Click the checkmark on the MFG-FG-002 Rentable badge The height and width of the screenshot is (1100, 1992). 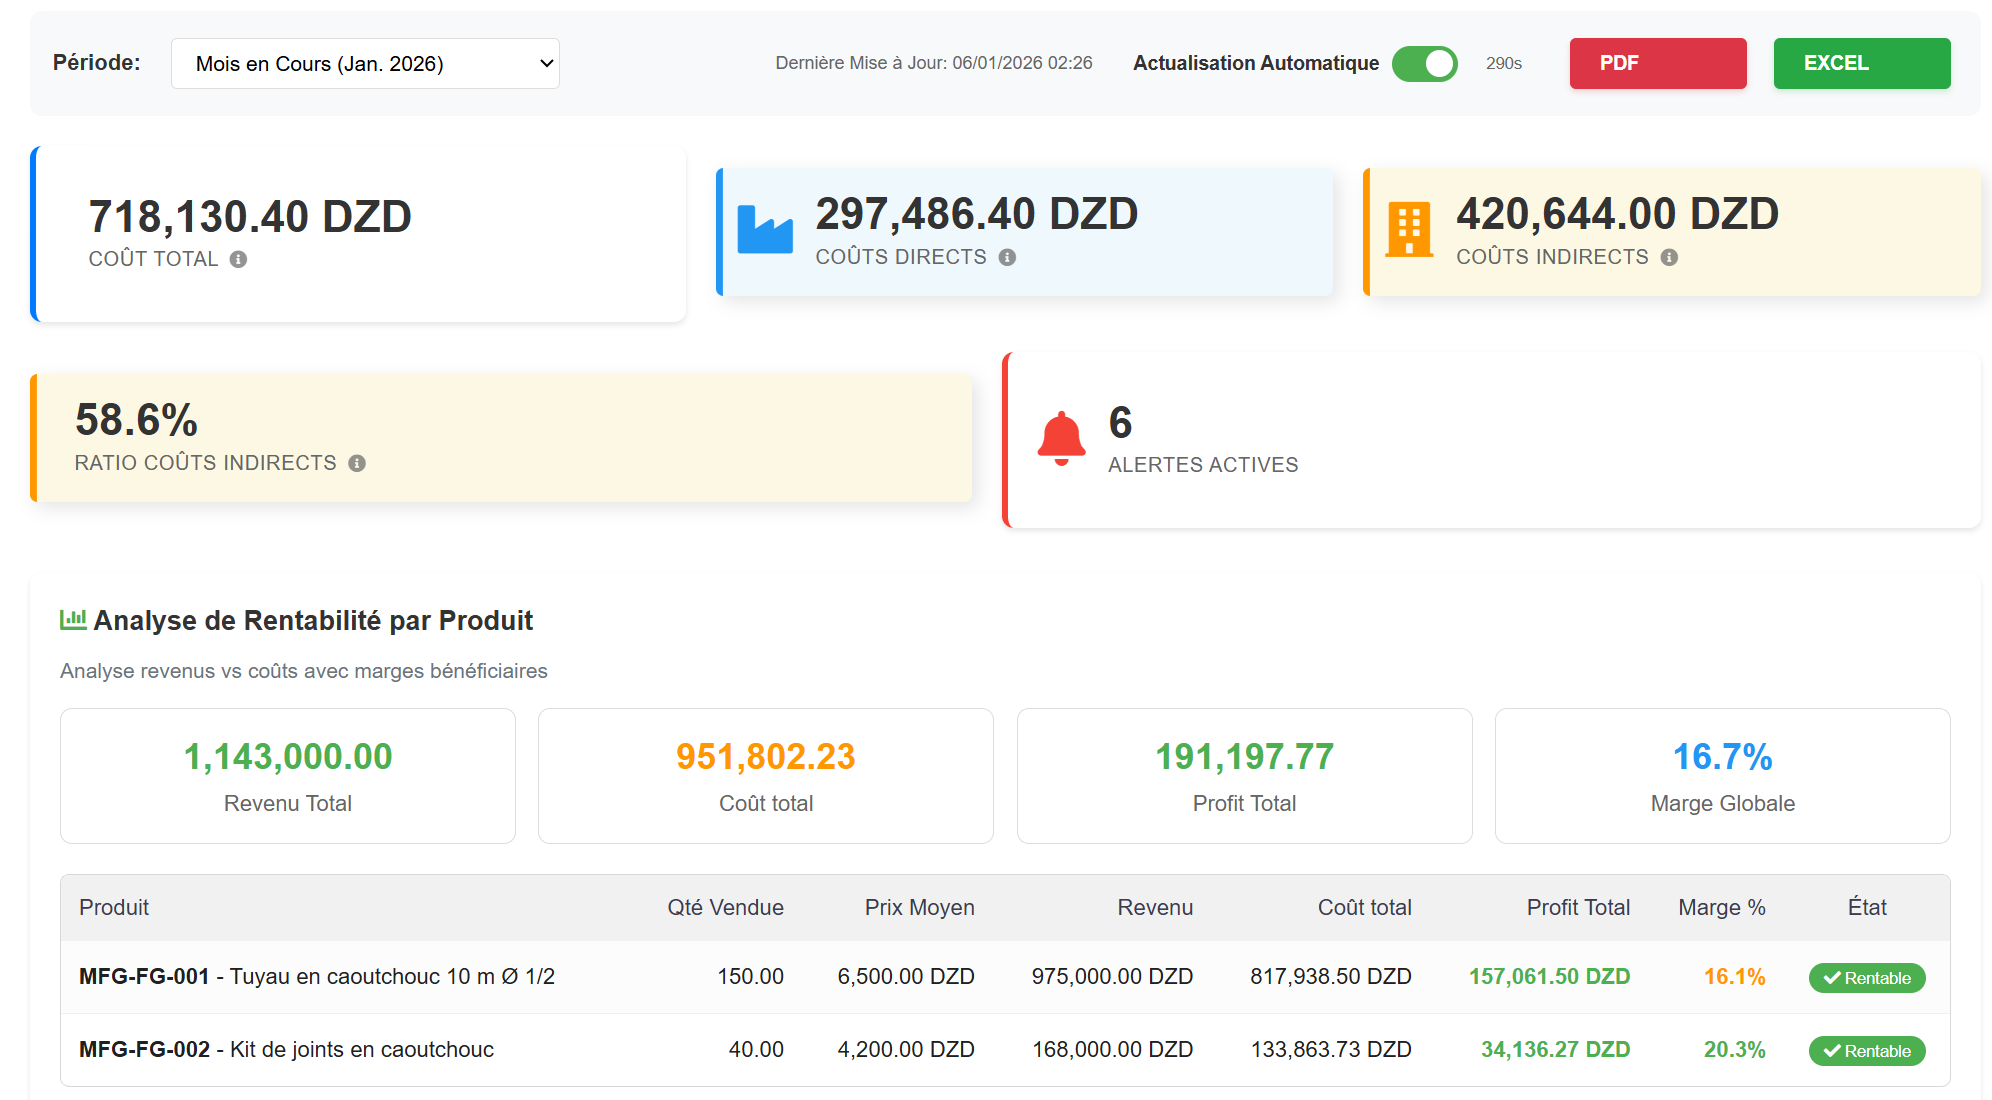pyautogui.click(x=1832, y=1051)
